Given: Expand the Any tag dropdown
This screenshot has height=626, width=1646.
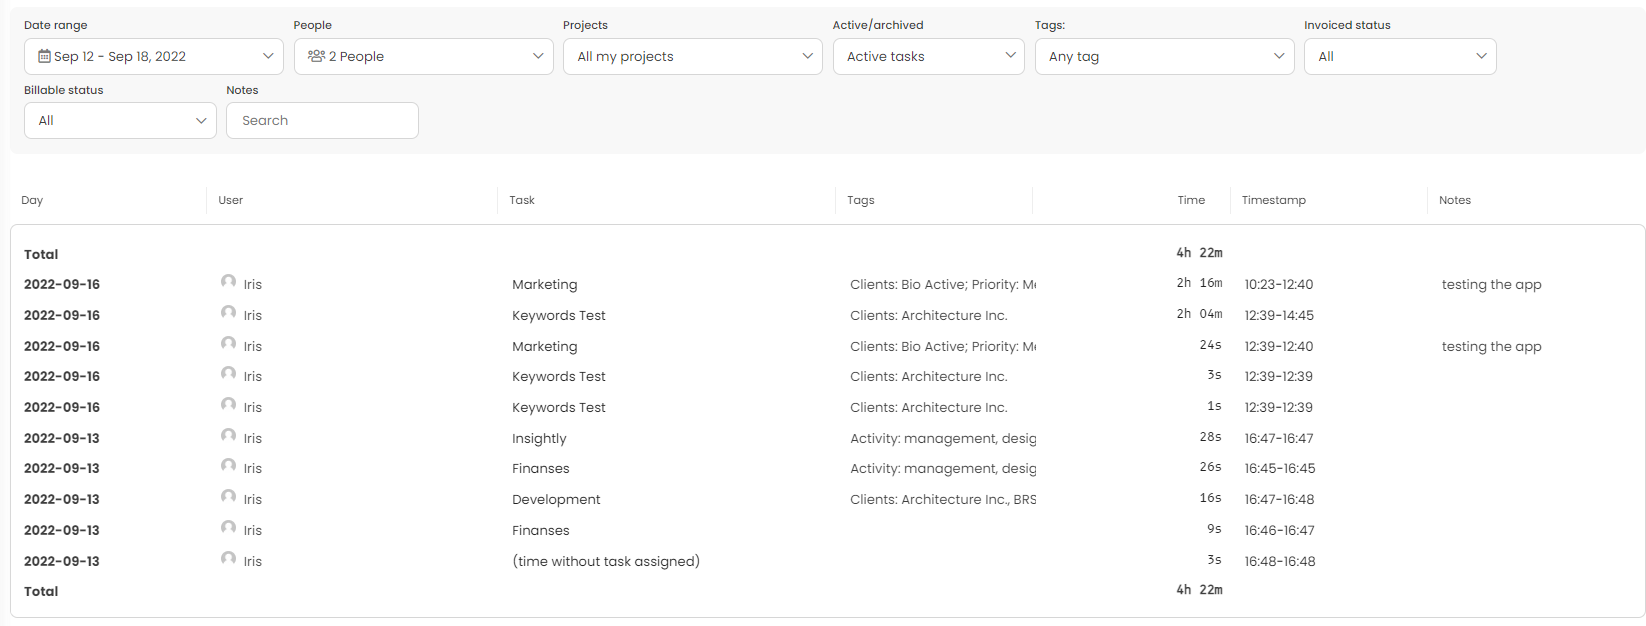Looking at the screenshot, I should tap(1164, 57).
